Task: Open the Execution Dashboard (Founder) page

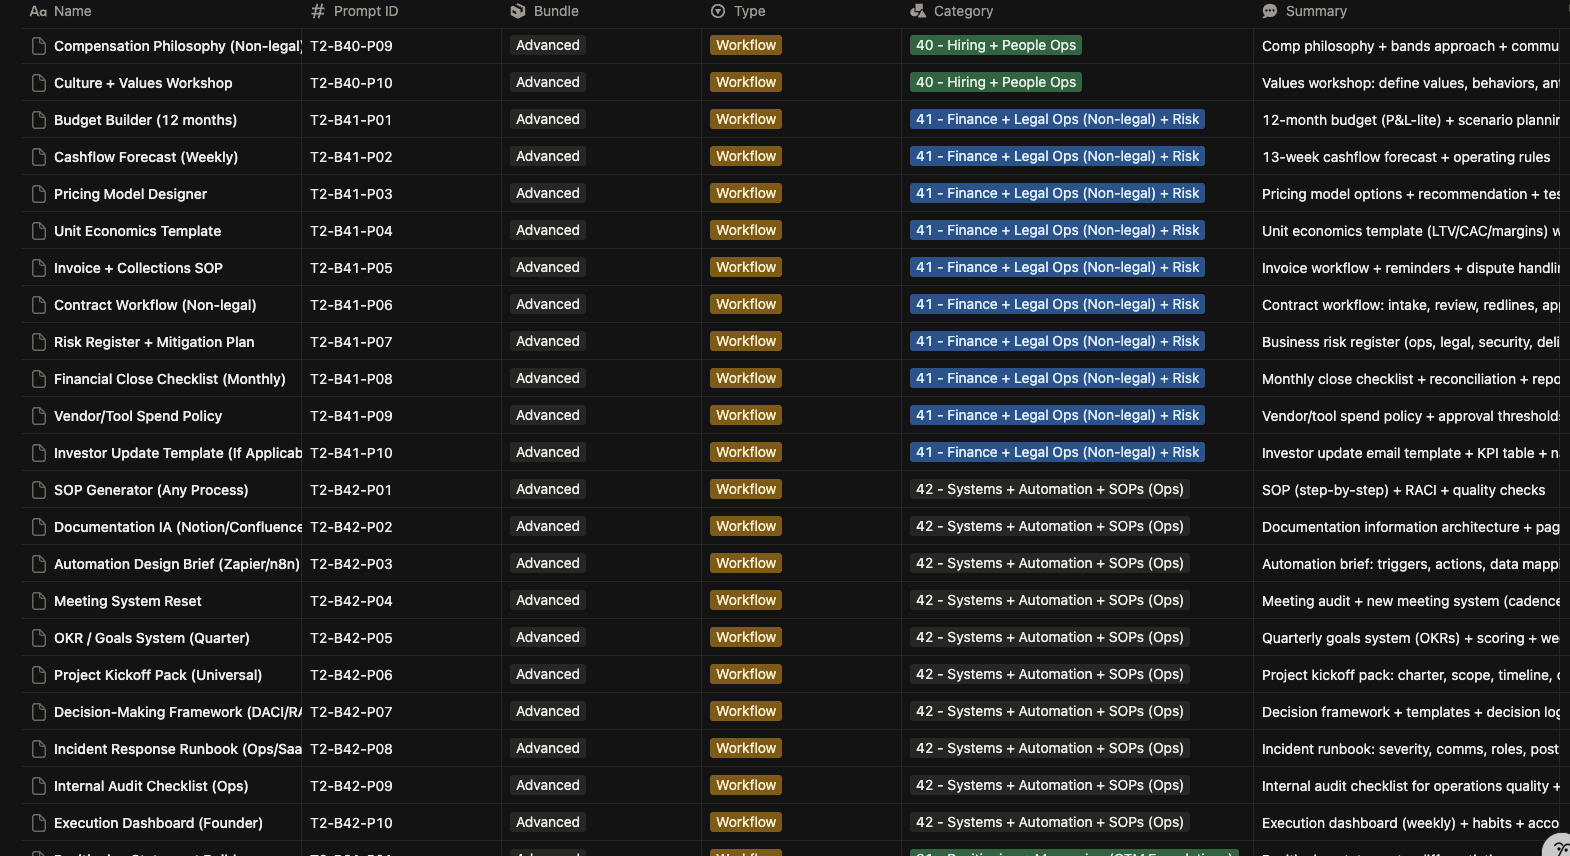Action: coord(158,823)
